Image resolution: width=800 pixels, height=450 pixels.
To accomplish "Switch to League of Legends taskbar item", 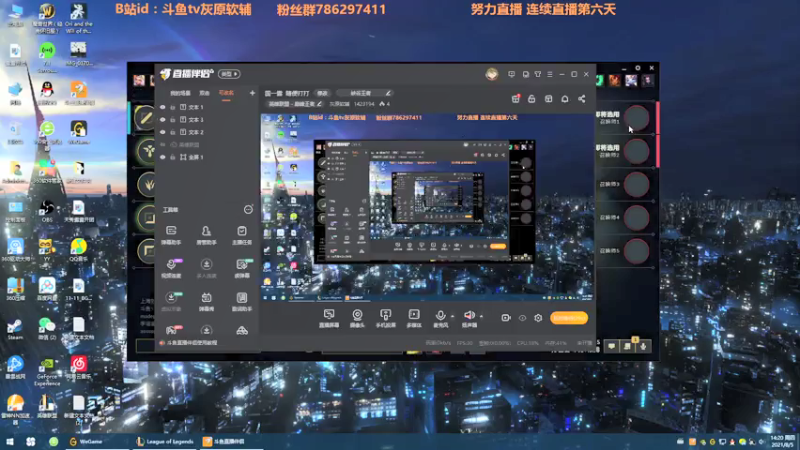I will [165, 442].
